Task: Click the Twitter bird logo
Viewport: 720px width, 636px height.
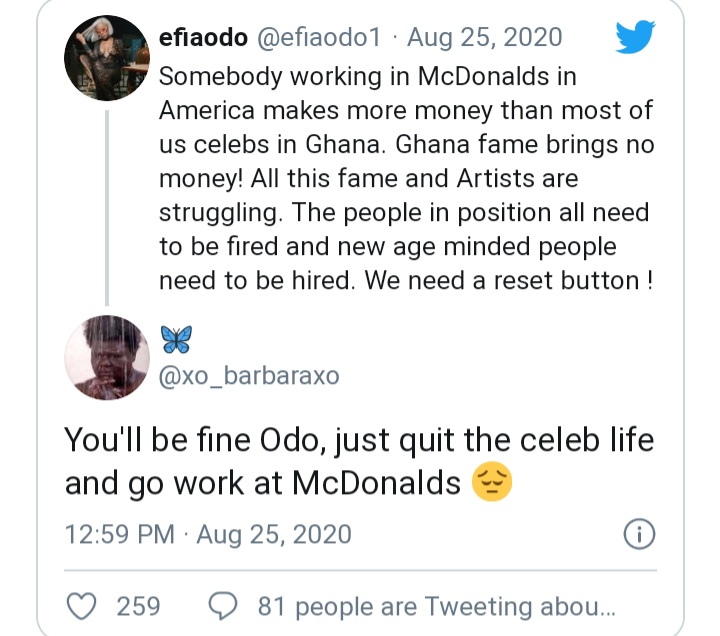Action: pos(634,39)
